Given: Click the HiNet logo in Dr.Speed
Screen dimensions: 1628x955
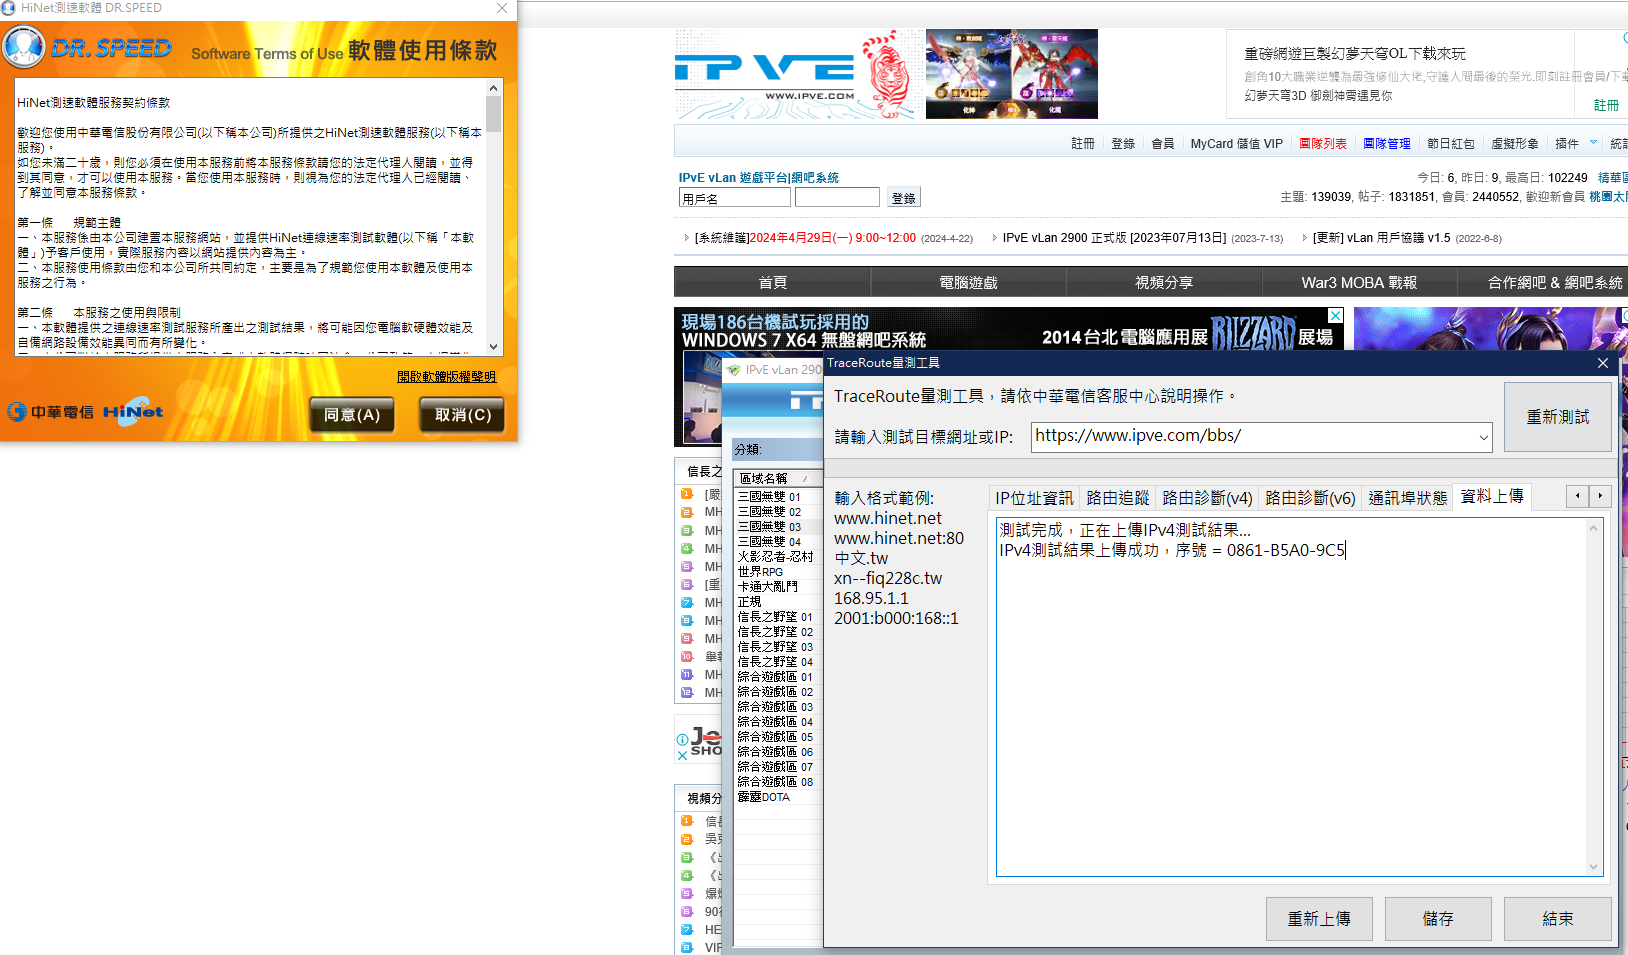Looking at the screenshot, I should point(133,411).
